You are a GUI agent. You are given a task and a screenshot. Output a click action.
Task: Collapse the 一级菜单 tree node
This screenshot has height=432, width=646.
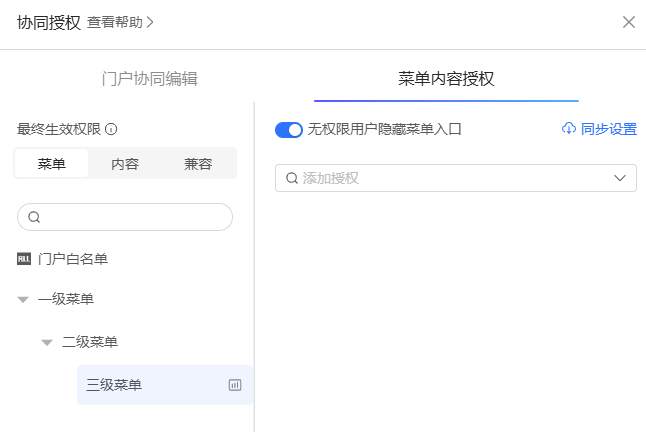point(23,299)
